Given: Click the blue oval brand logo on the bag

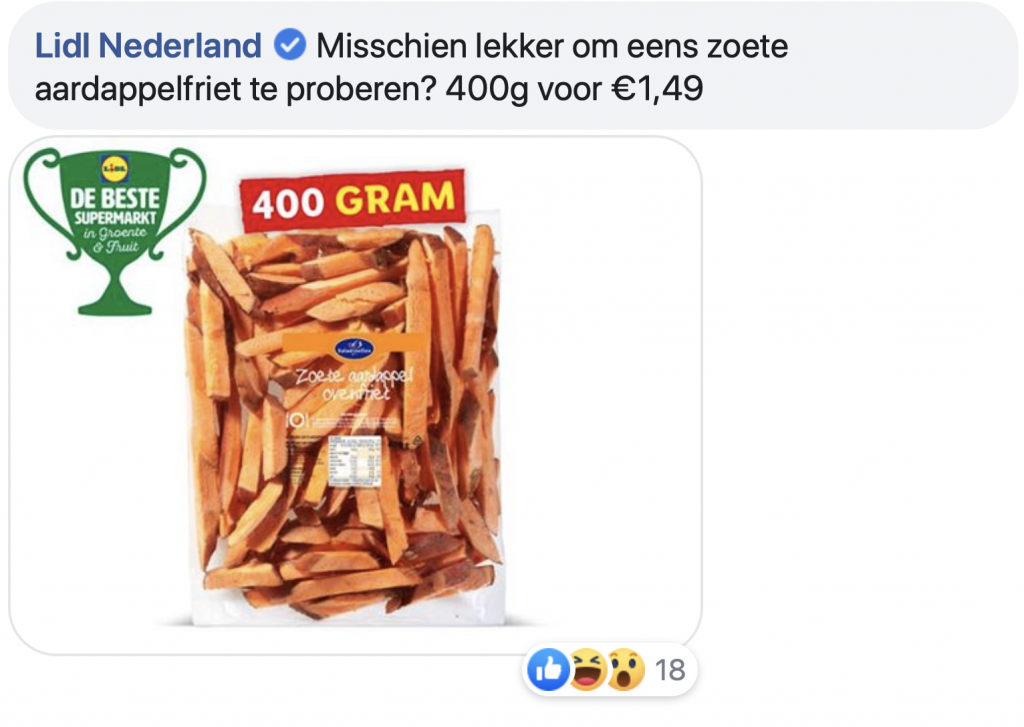Looking at the screenshot, I should click(x=355, y=349).
